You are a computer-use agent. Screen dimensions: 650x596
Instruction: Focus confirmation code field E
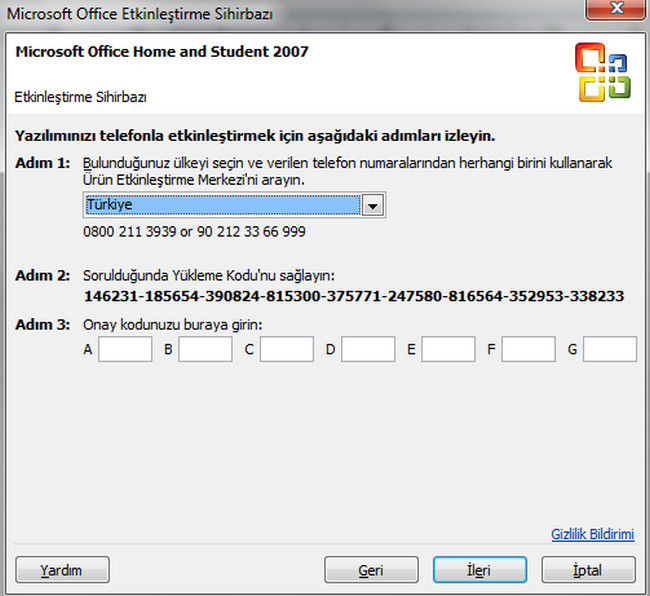pyautogui.click(x=448, y=349)
